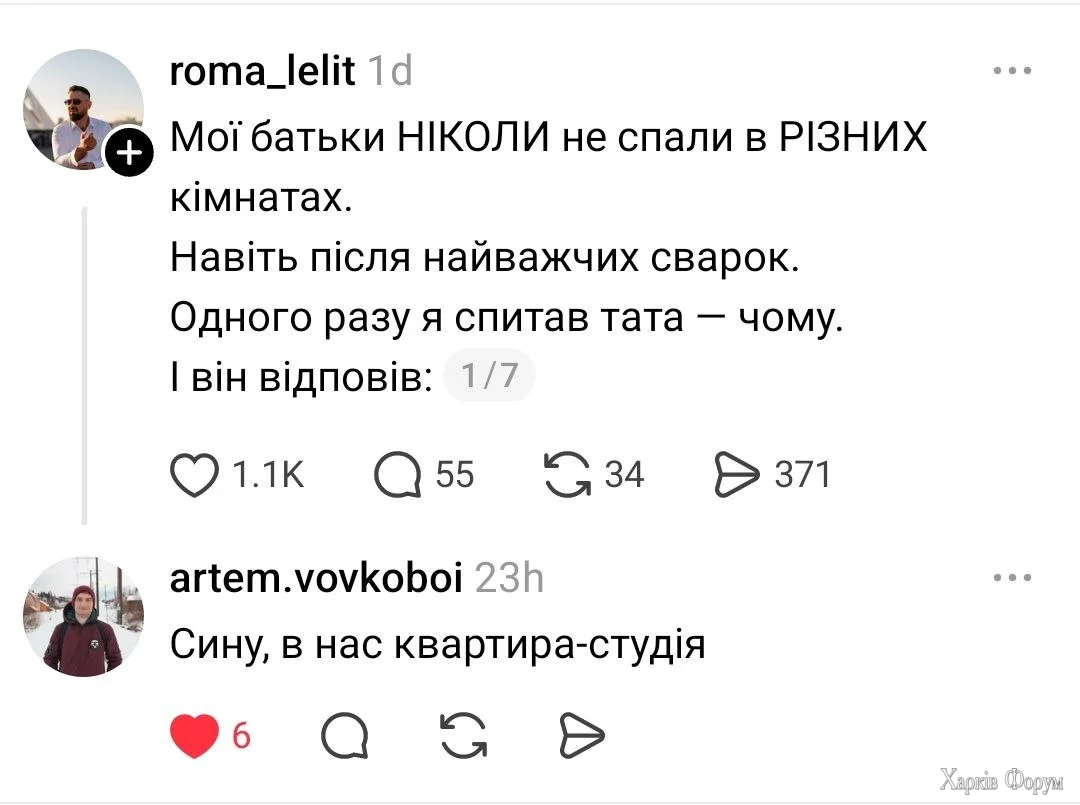This screenshot has height=805, width=1080.
Task: Repost artem.vovkoboi's comment with repost icon
Action: (462, 735)
